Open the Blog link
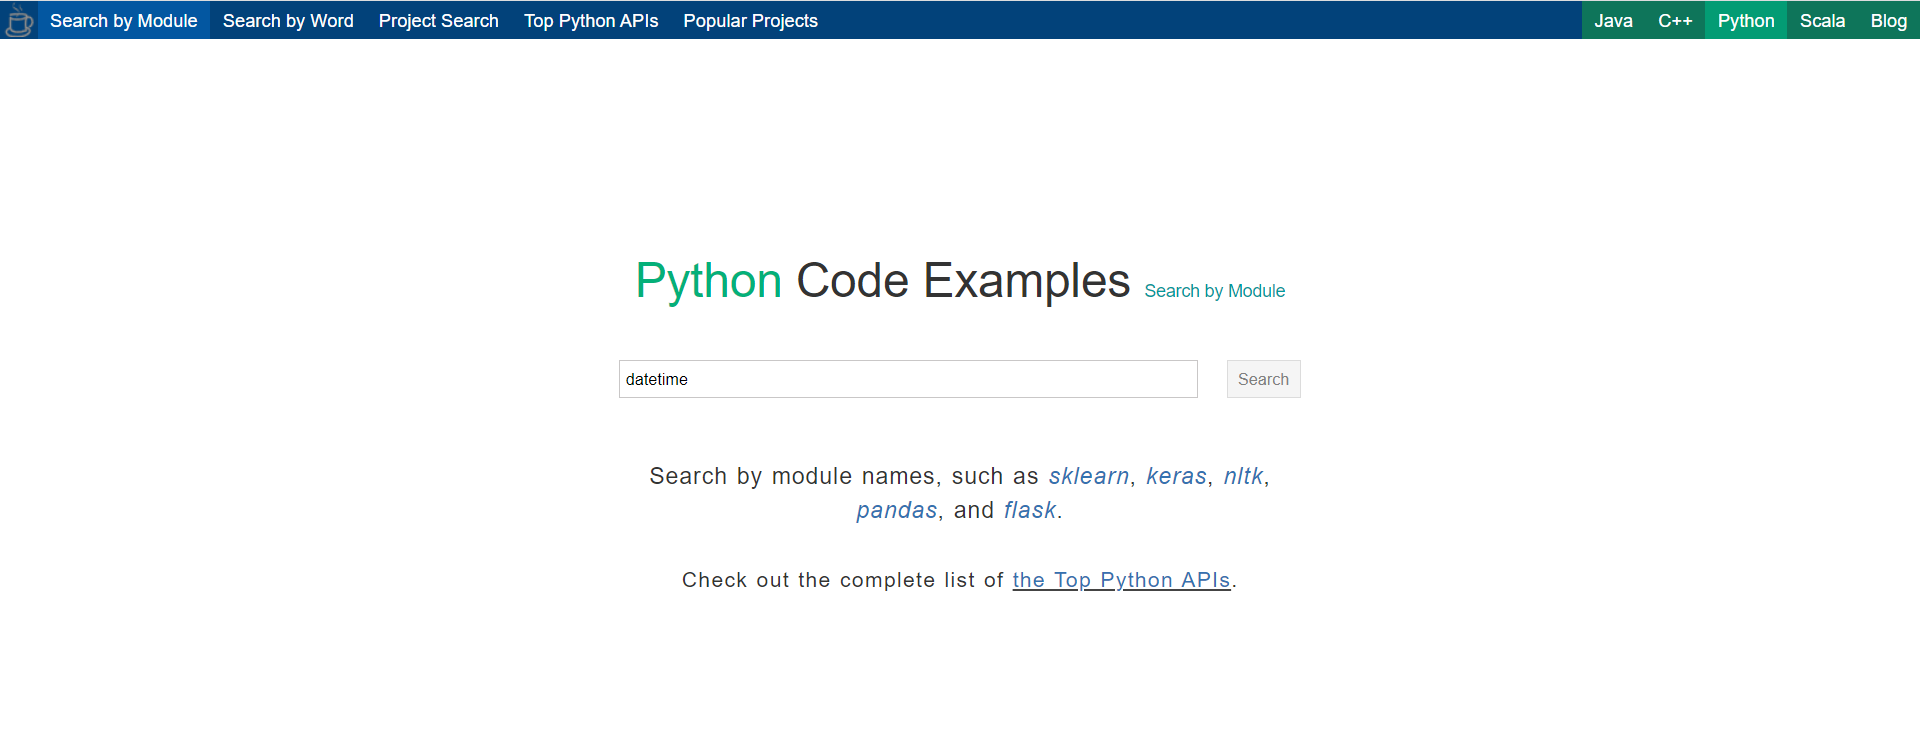The height and width of the screenshot is (740, 1920). tap(1888, 21)
